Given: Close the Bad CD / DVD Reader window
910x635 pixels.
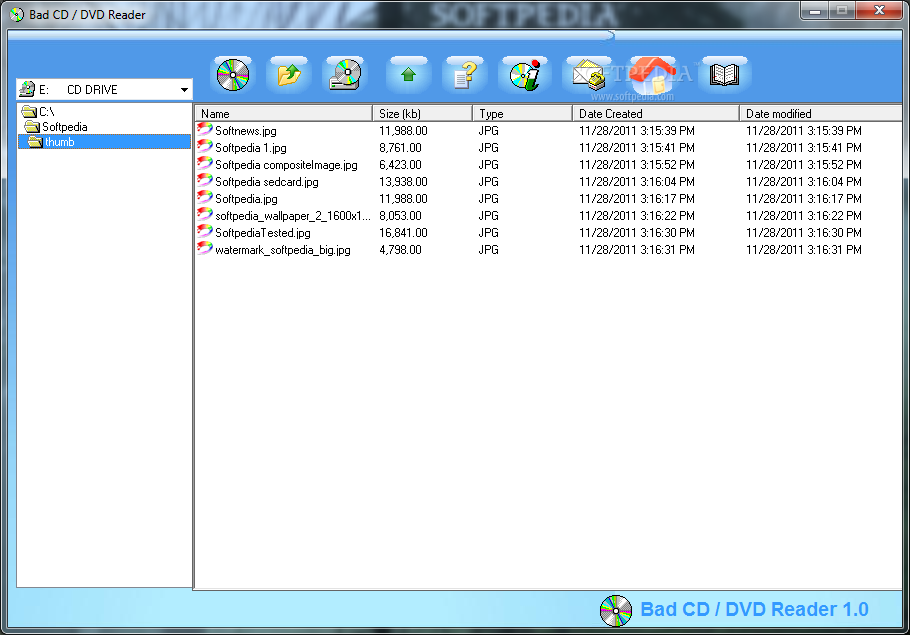Looking at the screenshot, I should [x=879, y=10].
